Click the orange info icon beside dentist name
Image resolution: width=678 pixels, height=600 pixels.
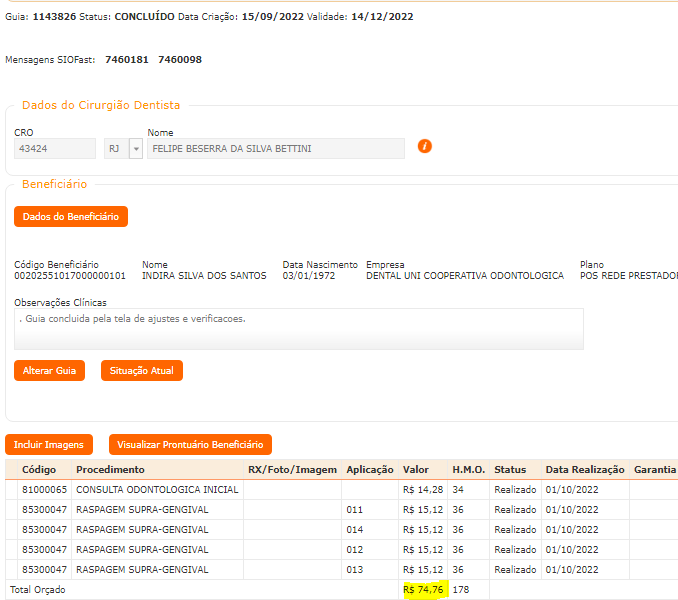[x=424, y=146]
